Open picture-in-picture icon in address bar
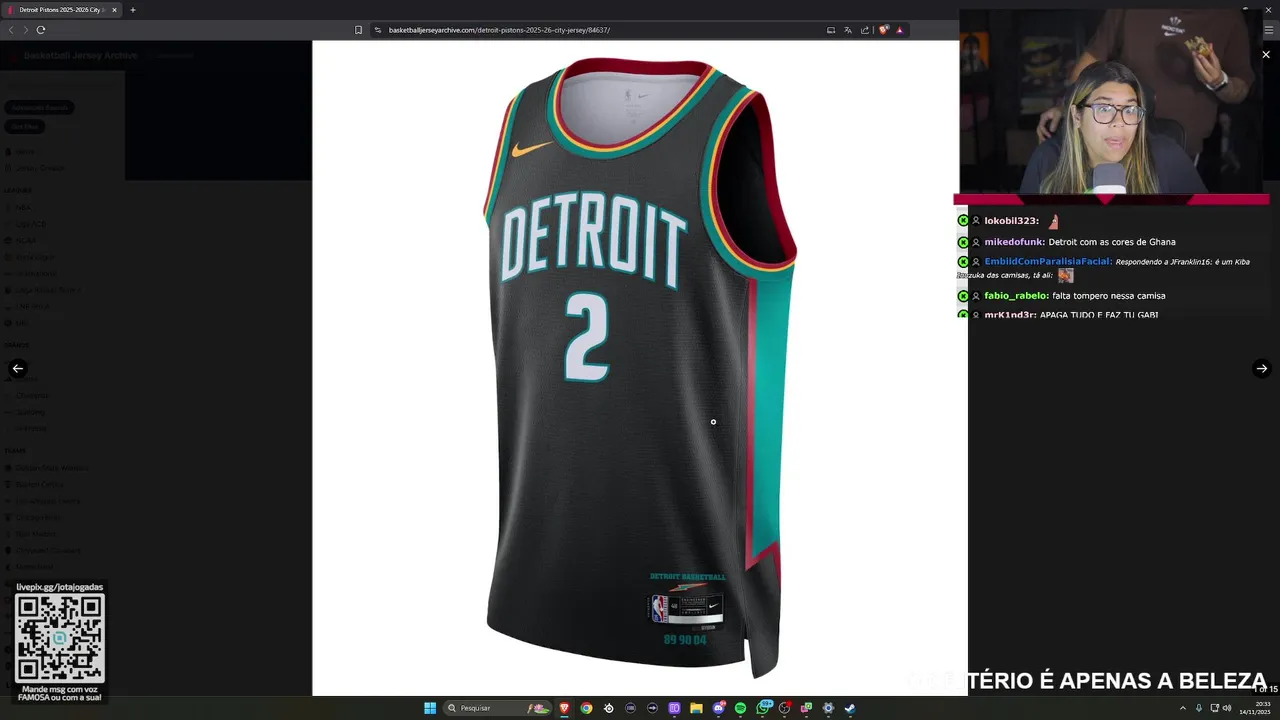Image resolution: width=1280 pixels, height=720 pixels. click(830, 30)
